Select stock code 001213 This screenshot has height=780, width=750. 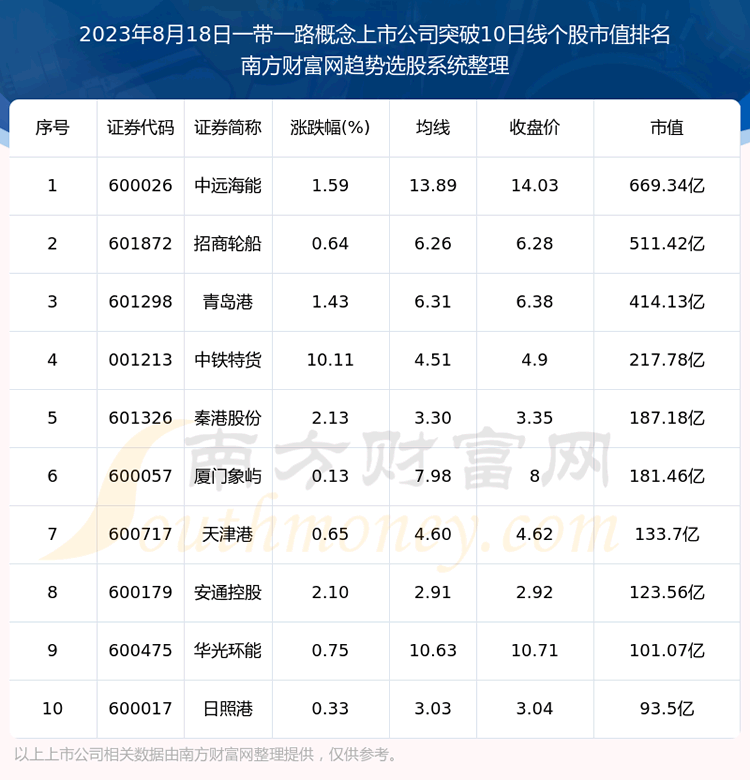pyautogui.click(x=140, y=360)
